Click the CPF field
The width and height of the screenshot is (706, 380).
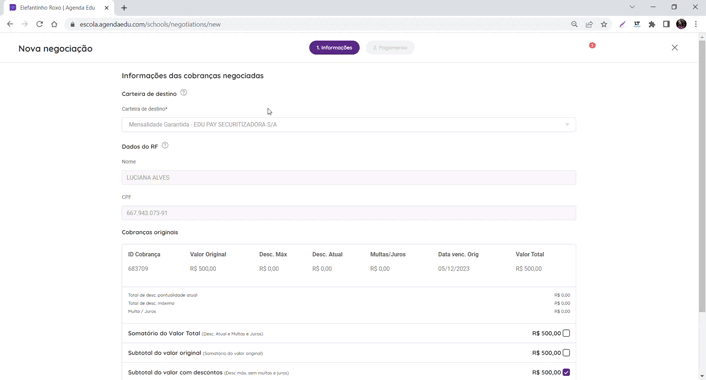[348, 213]
